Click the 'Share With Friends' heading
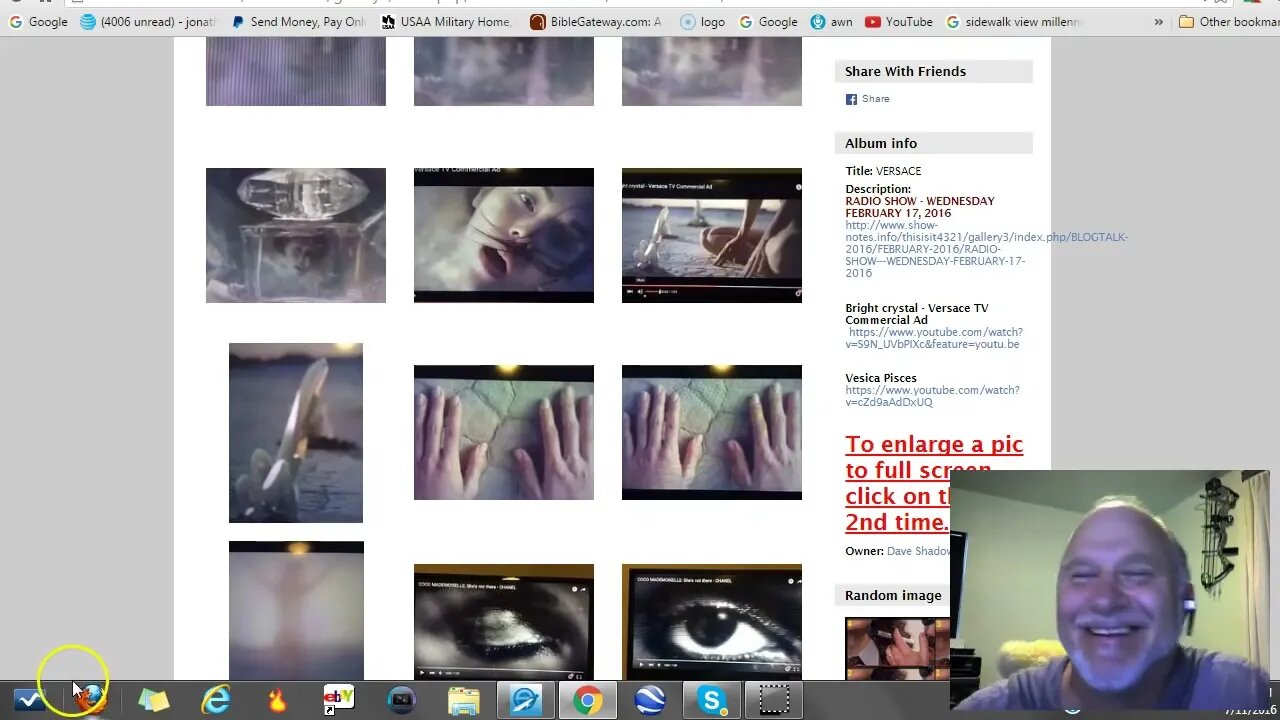 (x=906, y=71)
